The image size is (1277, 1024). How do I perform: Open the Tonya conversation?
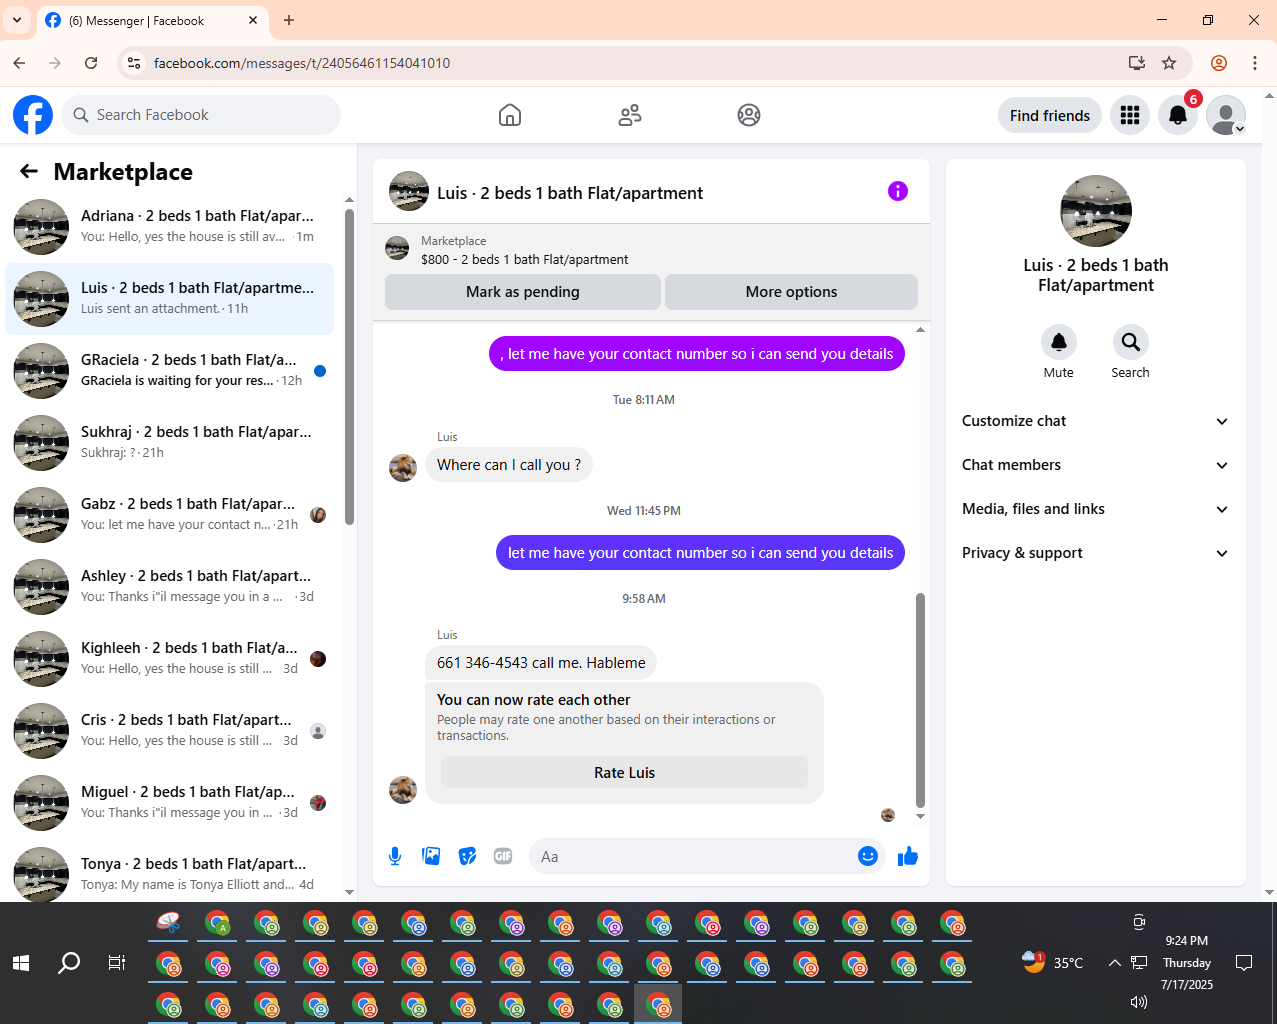click(170, 873)
